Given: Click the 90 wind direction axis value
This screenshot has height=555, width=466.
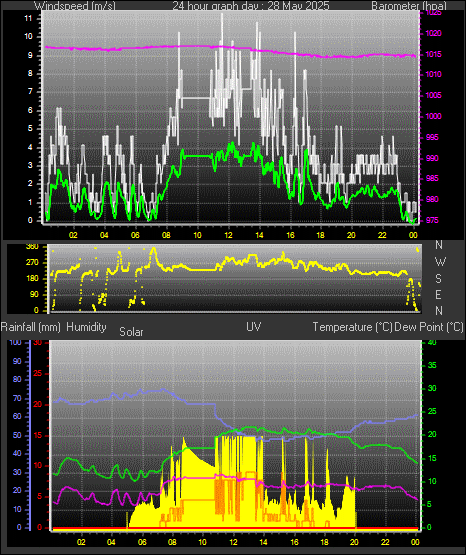Looking at the screenshot, I should (34, 294).
